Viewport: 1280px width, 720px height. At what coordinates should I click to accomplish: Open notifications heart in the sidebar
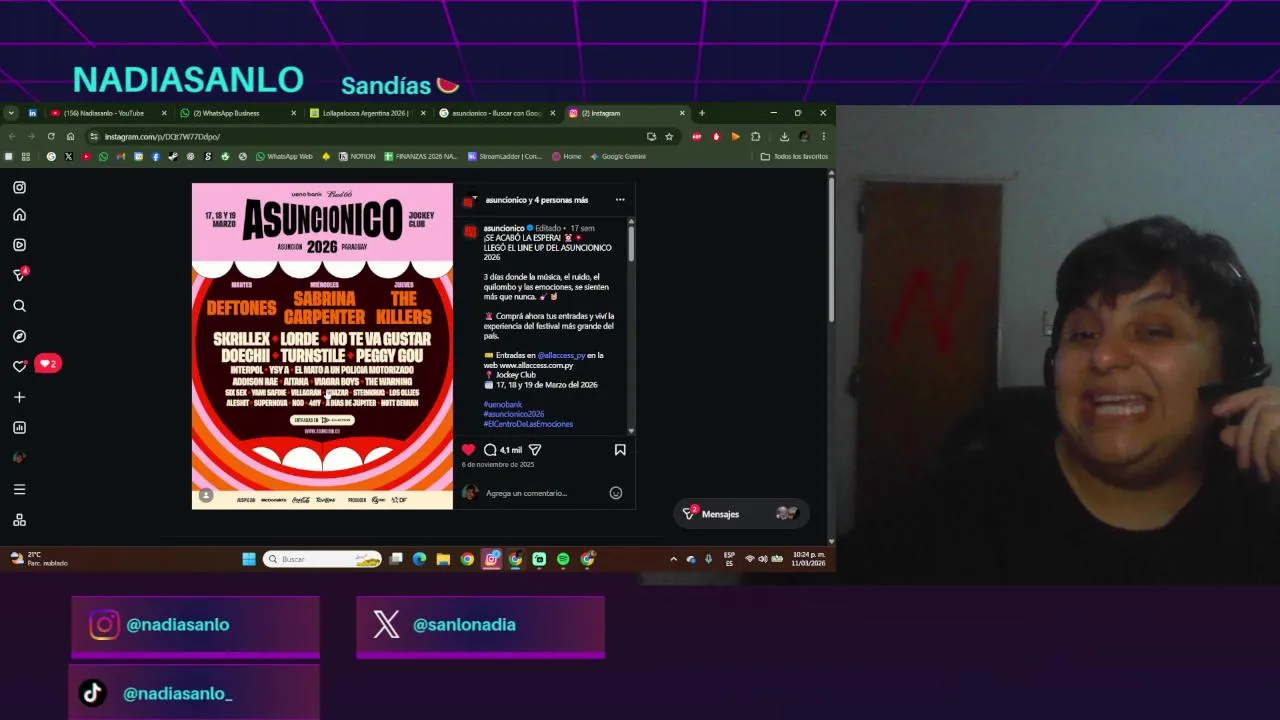click(19, 366)
